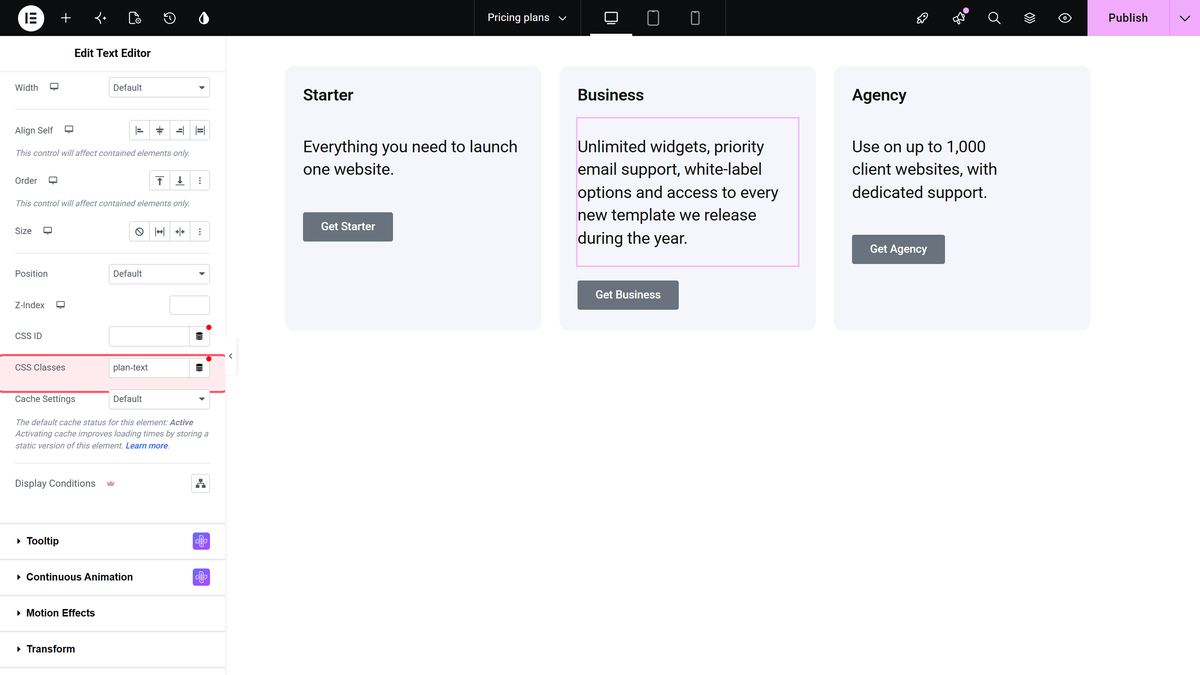Open the structure layers icon

click(x=1029, y=18)
